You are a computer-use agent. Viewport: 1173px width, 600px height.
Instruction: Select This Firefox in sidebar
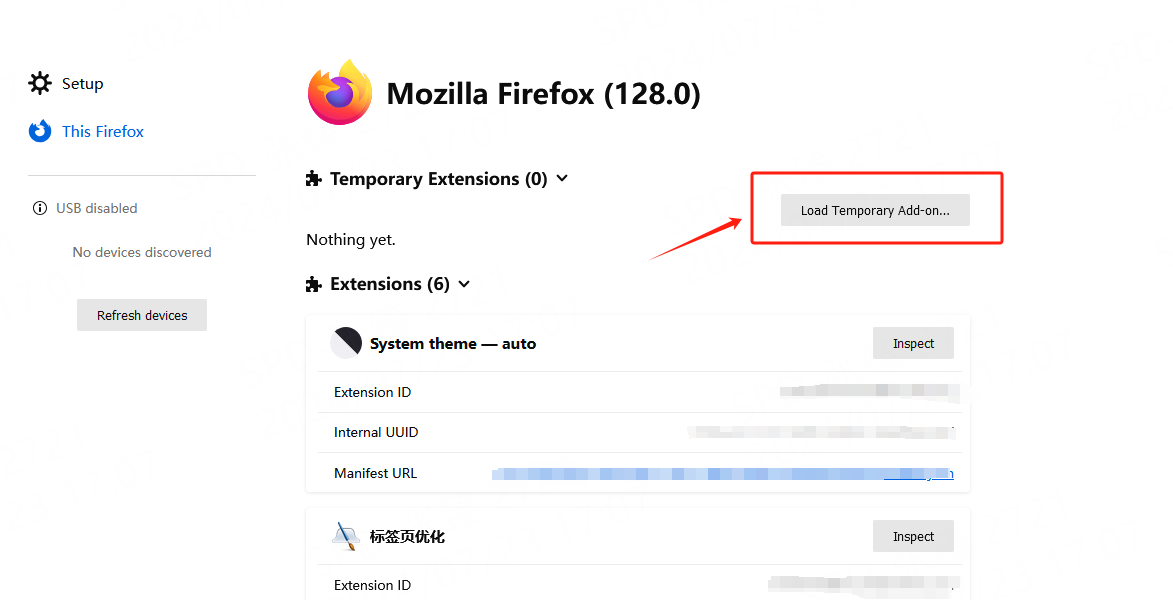tap(103, 132)
